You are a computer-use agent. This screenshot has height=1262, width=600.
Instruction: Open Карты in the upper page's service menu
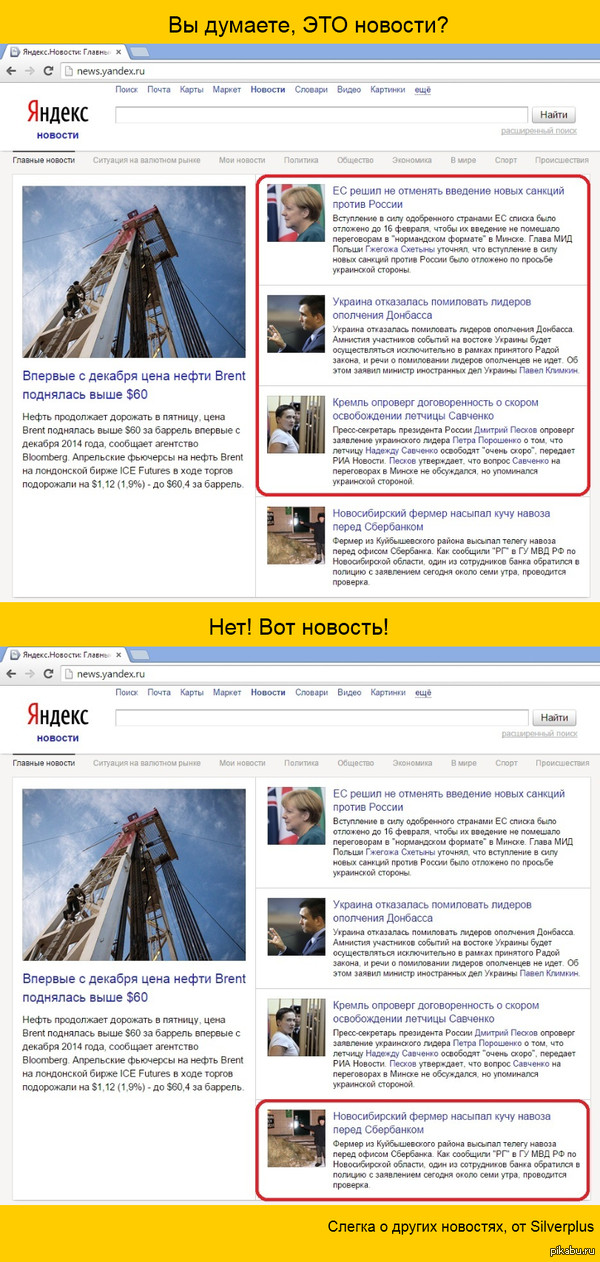pyautogui.click(x=191, y=90)
